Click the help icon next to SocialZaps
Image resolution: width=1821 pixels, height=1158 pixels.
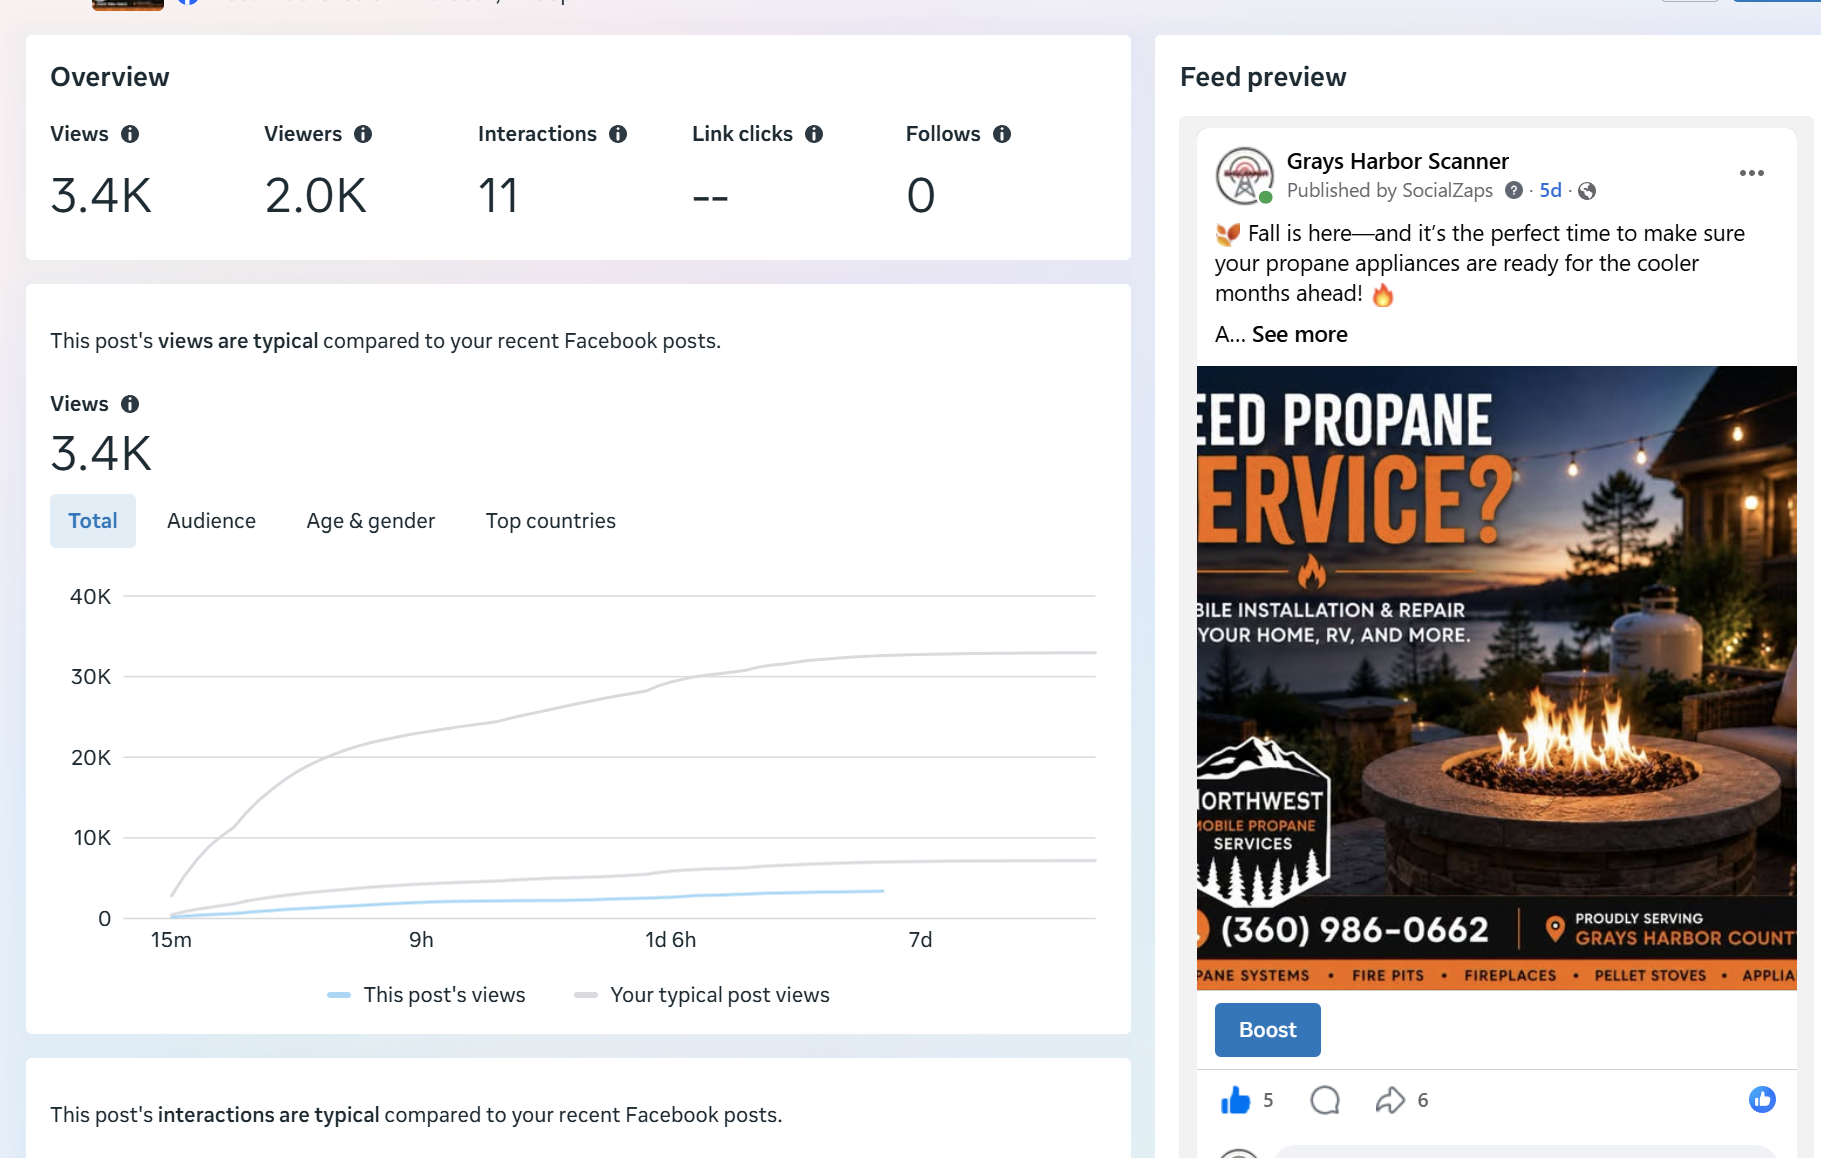click(x=1514, y=190)
